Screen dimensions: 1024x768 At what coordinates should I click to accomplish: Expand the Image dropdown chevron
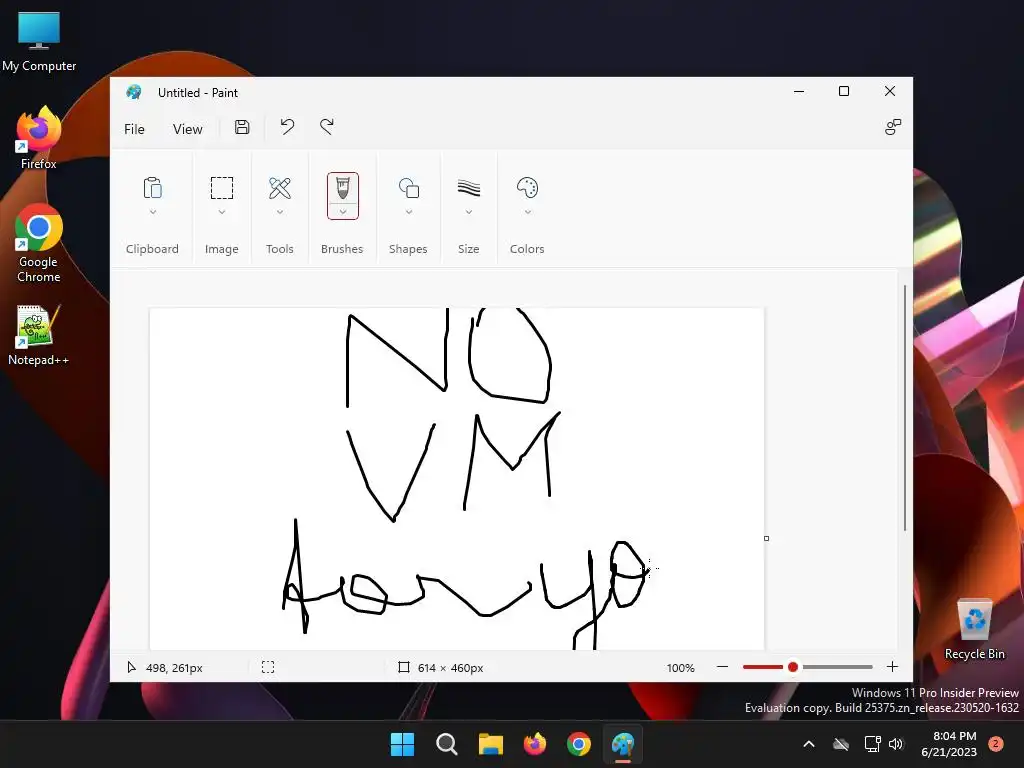pyautogui.click(x=222, y=212)
